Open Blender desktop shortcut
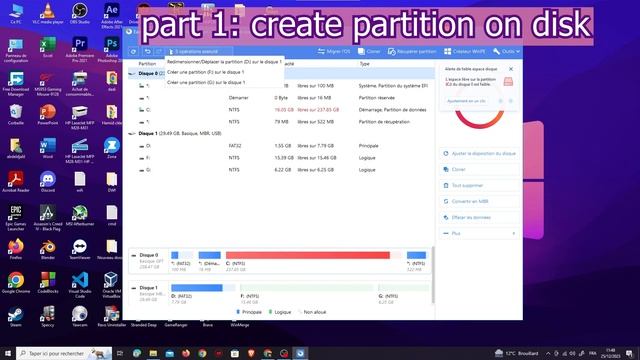Screen dimensions: 640x360 click(48, 249)
